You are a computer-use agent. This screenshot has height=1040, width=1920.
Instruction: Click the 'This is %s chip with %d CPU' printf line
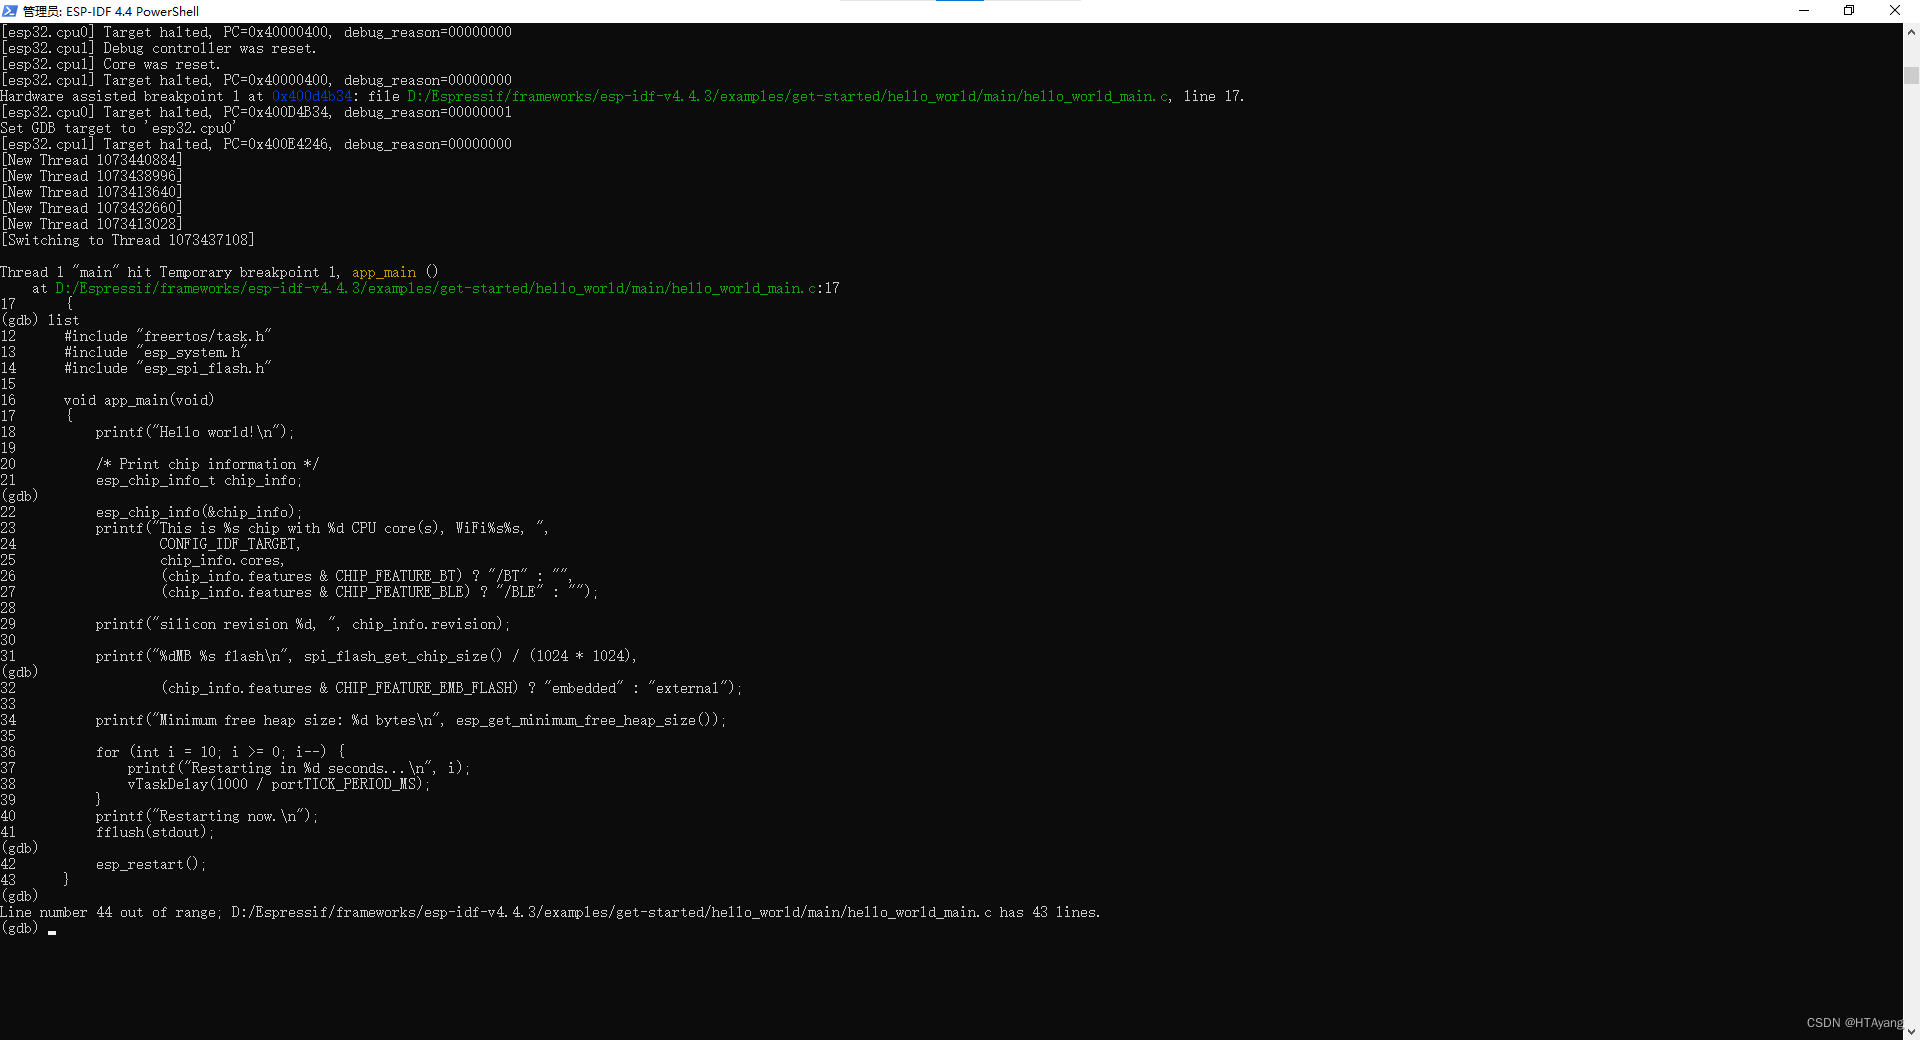322,528
